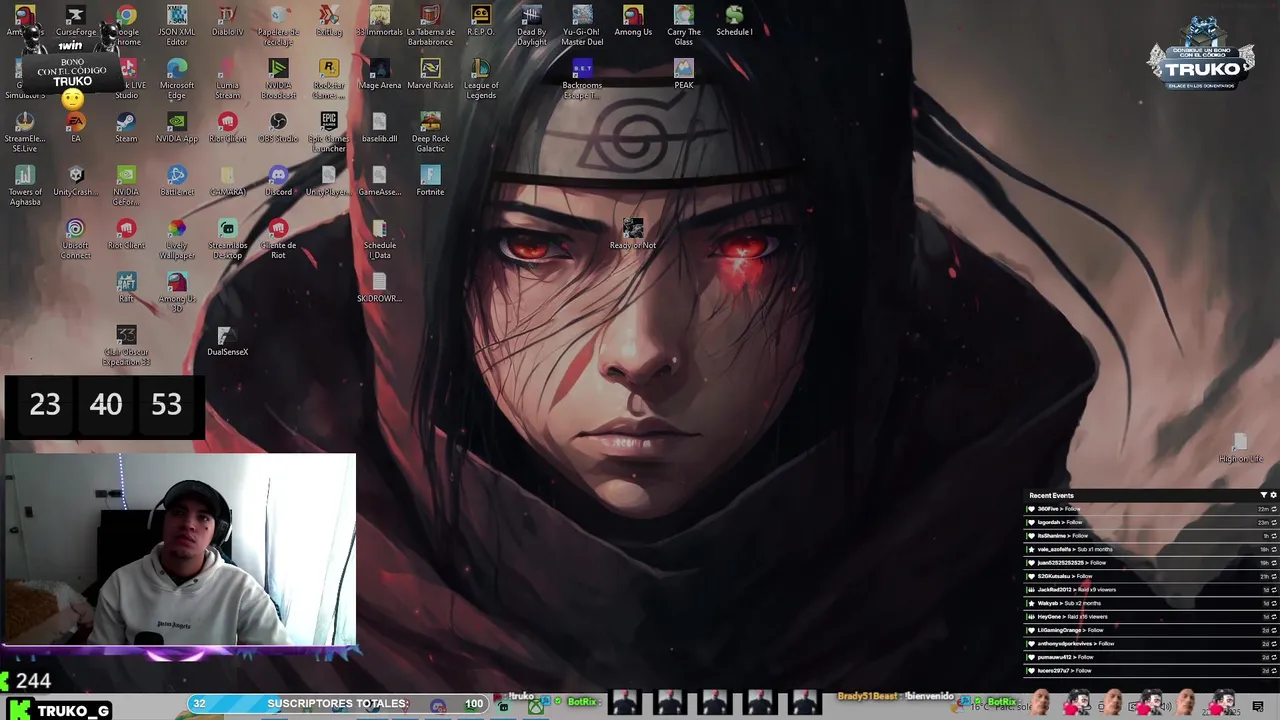Image resolution: width=1280 pixels, height=720 pixels.
Task: Select the Lively Wallpaper icon
Action: click(177, 238)
